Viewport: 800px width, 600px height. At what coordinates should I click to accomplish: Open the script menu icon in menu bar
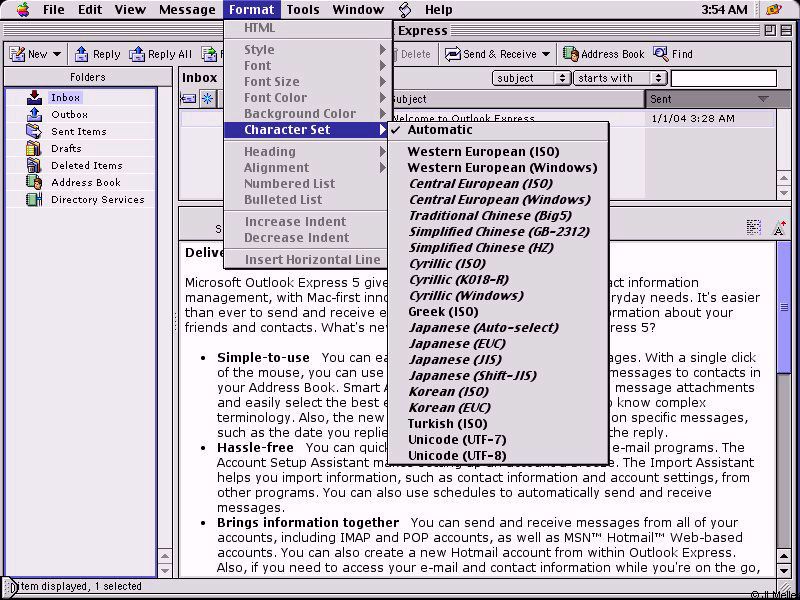point(405,9)
